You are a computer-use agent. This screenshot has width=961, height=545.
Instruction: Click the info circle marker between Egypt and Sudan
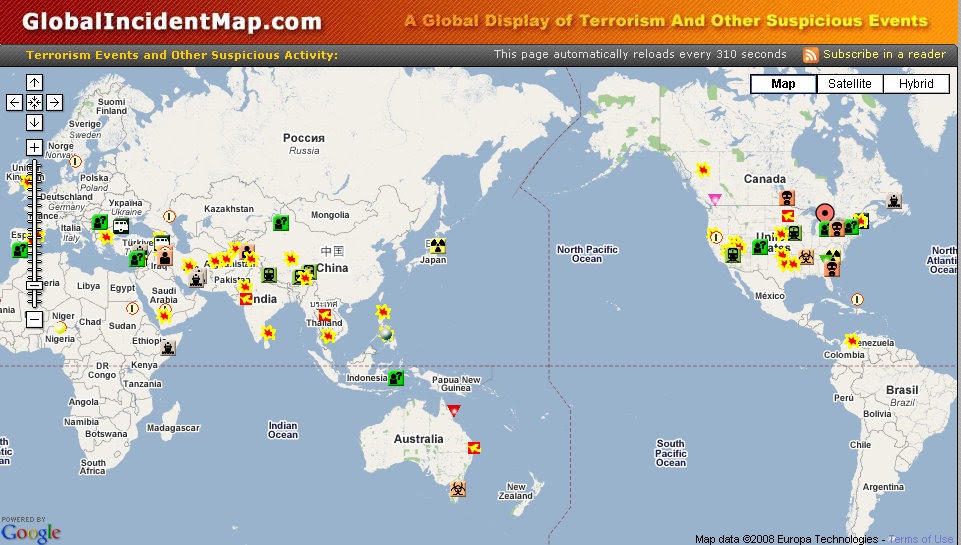pos(132,308)
